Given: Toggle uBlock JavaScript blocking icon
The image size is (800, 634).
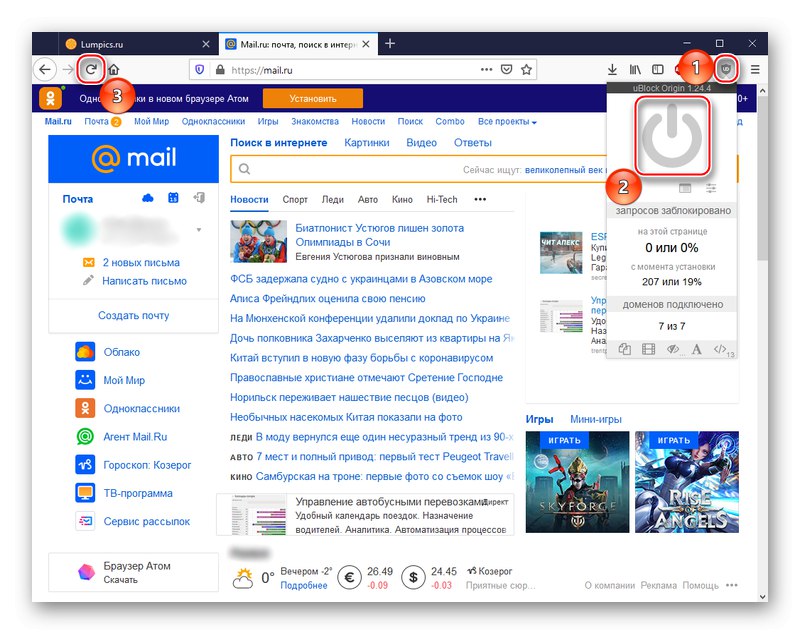Looking at the screenshot, I should tap(720, 349).
